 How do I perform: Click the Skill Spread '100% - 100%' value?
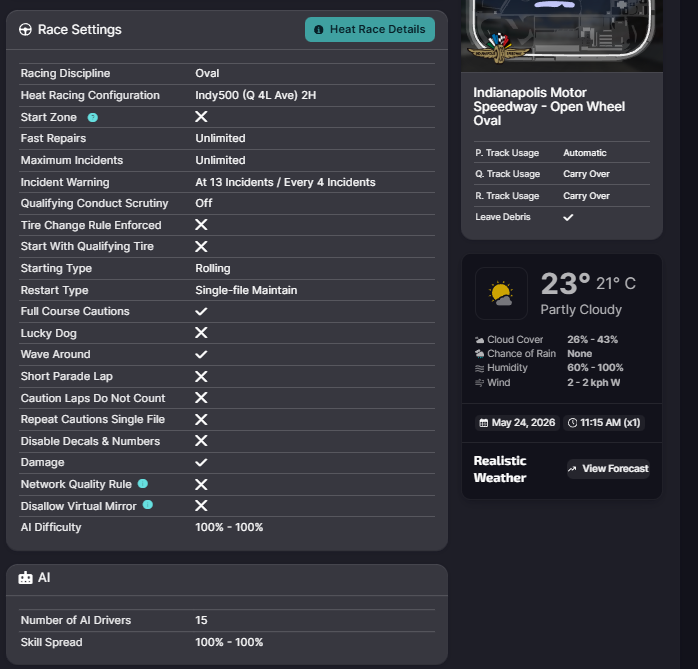coord(229,642)
